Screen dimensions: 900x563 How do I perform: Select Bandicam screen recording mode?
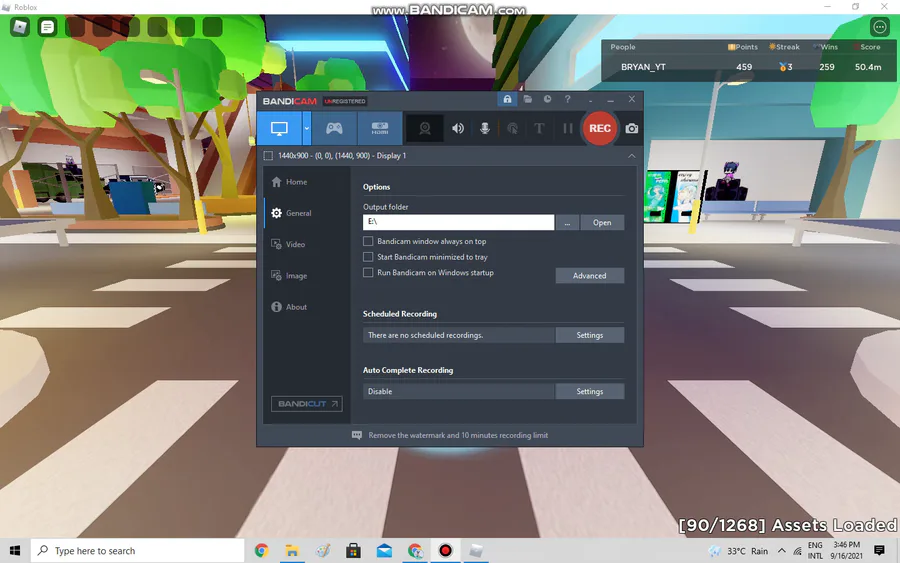pos(279,129)
